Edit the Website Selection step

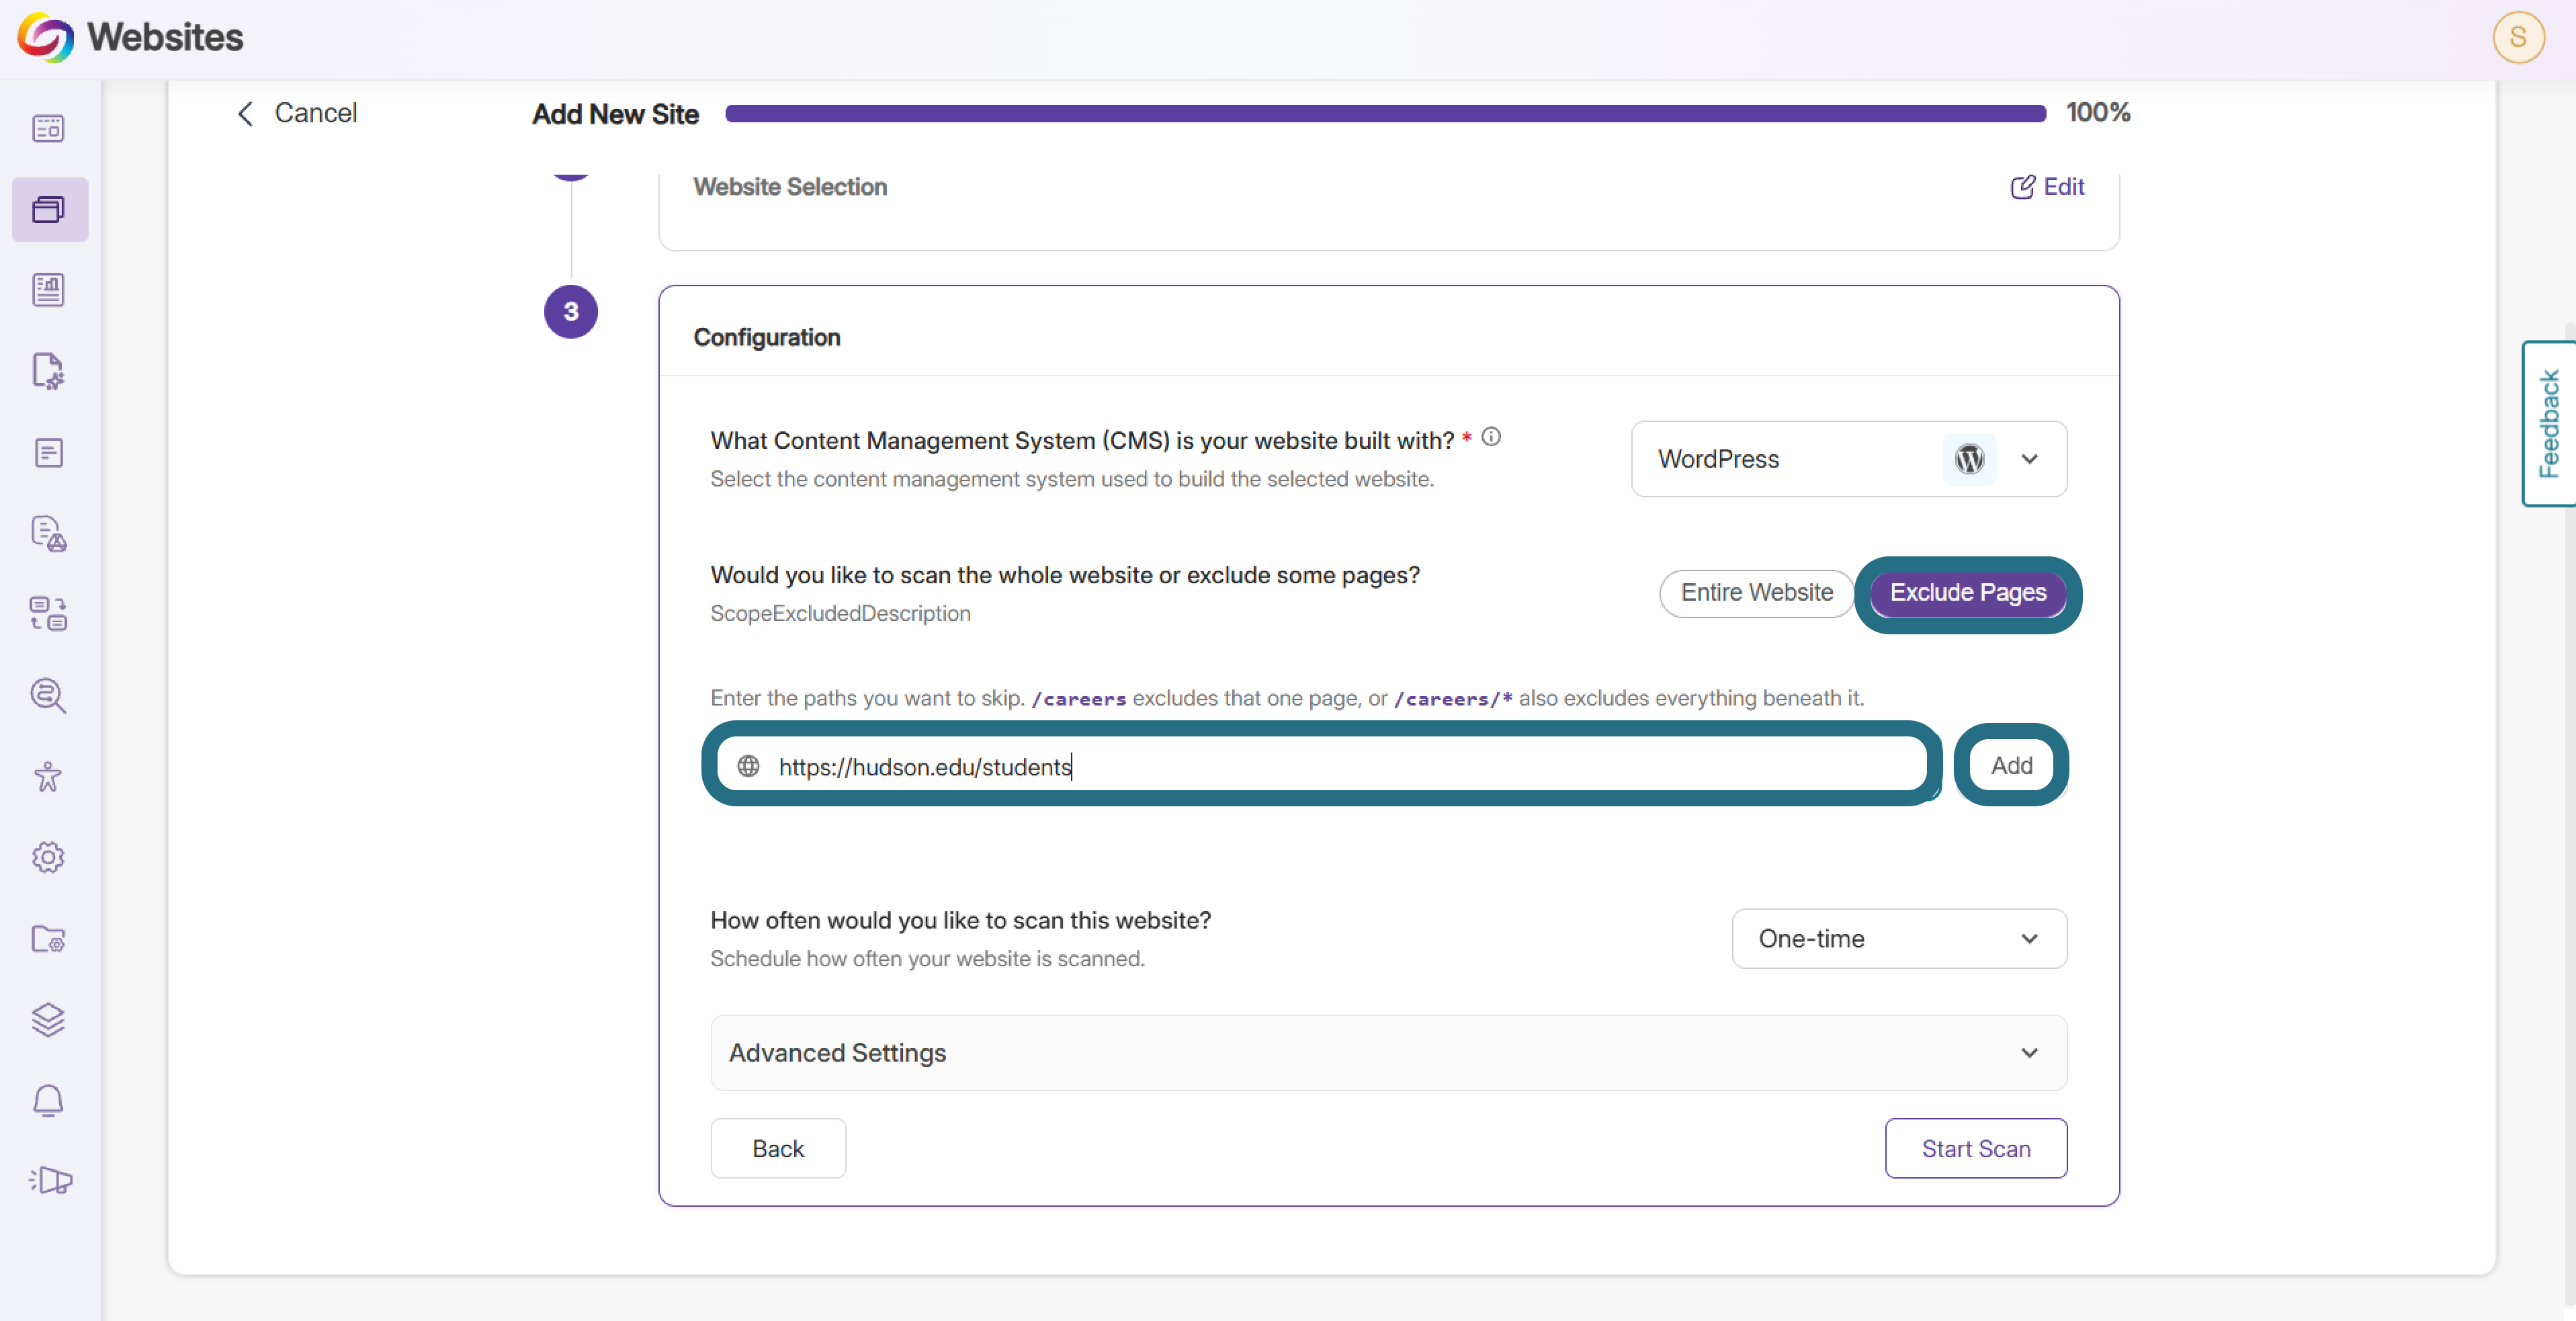point(2048,187)
